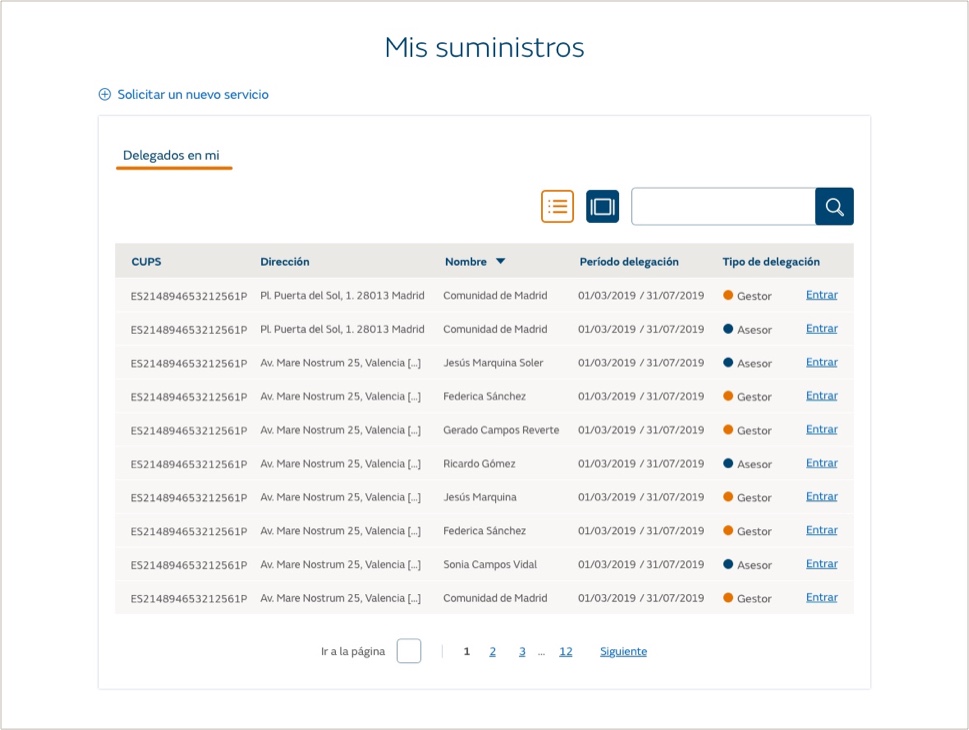969x730 pixels.
Task: Click Solicitar un nuevo servicio link
Action: click(193, 95)
